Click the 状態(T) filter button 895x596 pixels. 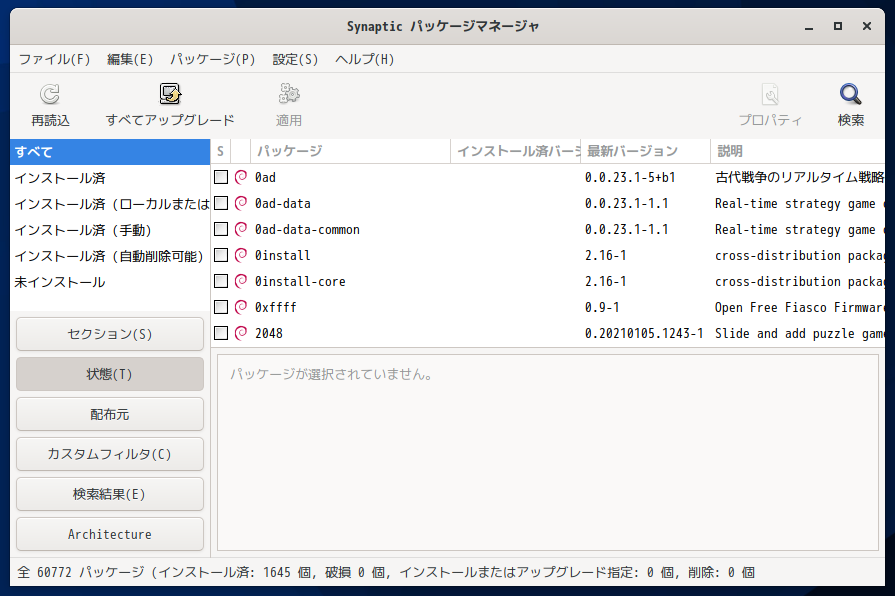tap(110, 374)
